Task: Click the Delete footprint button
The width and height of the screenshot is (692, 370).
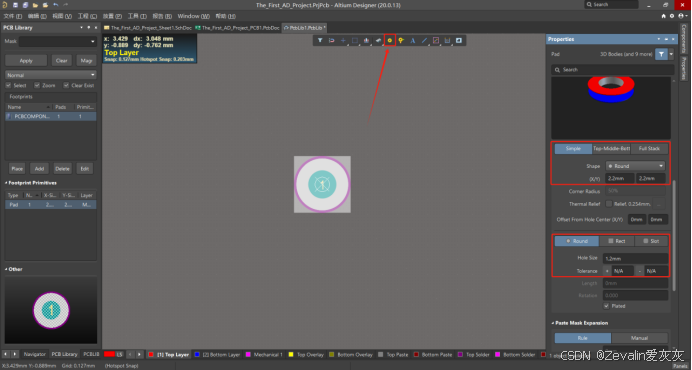Action: [62, 169]
